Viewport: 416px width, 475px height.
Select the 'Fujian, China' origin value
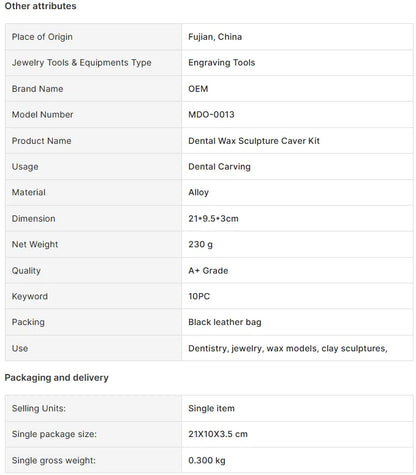coord(215,37)
